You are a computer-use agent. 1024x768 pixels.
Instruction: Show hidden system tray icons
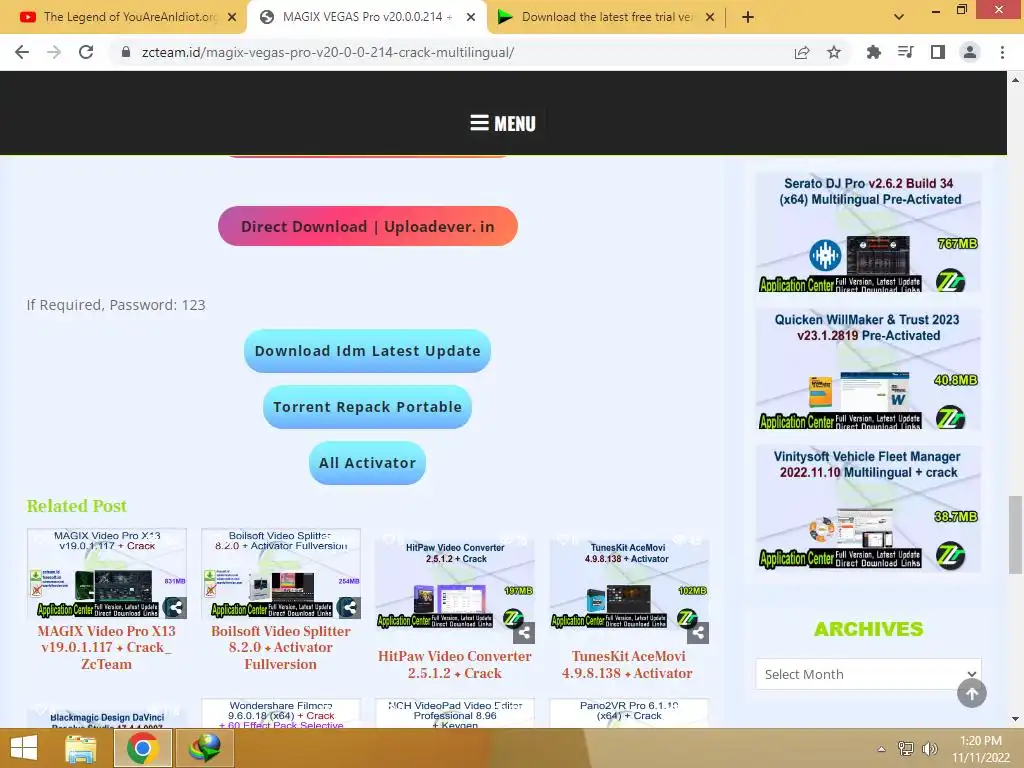[x=882, y=749]
